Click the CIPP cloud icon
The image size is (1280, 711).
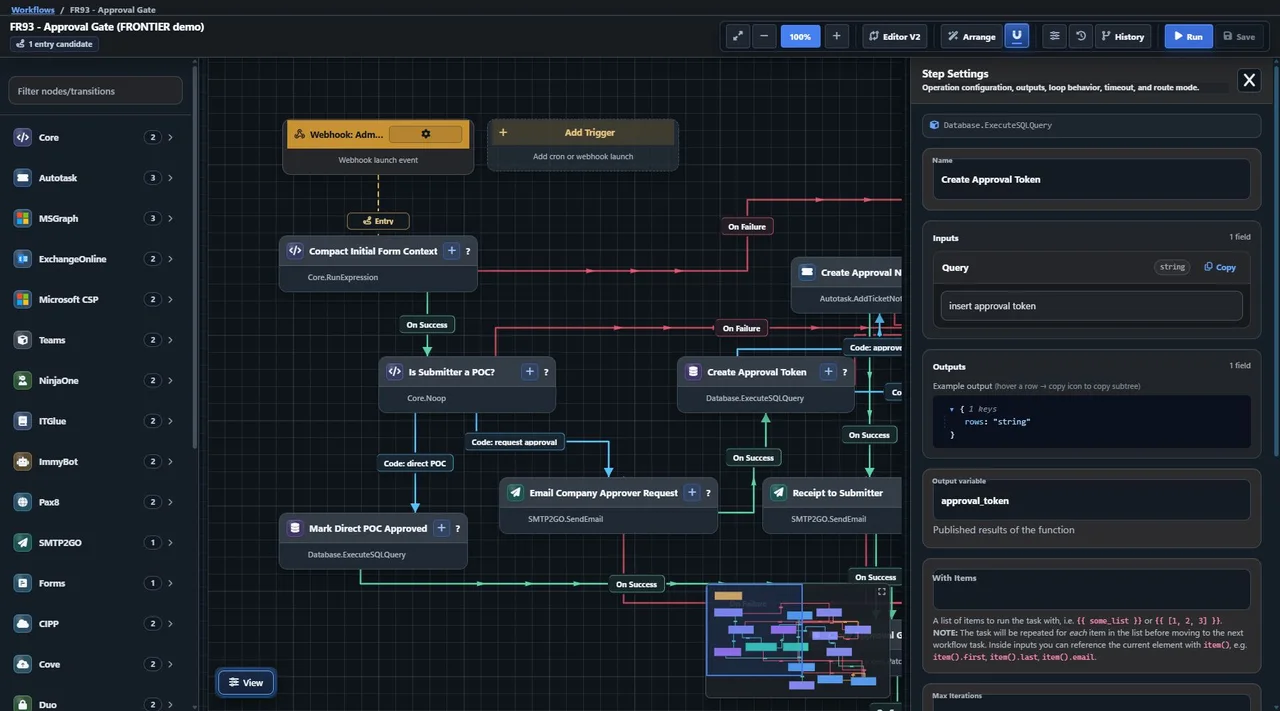click(x=23, y=623)
